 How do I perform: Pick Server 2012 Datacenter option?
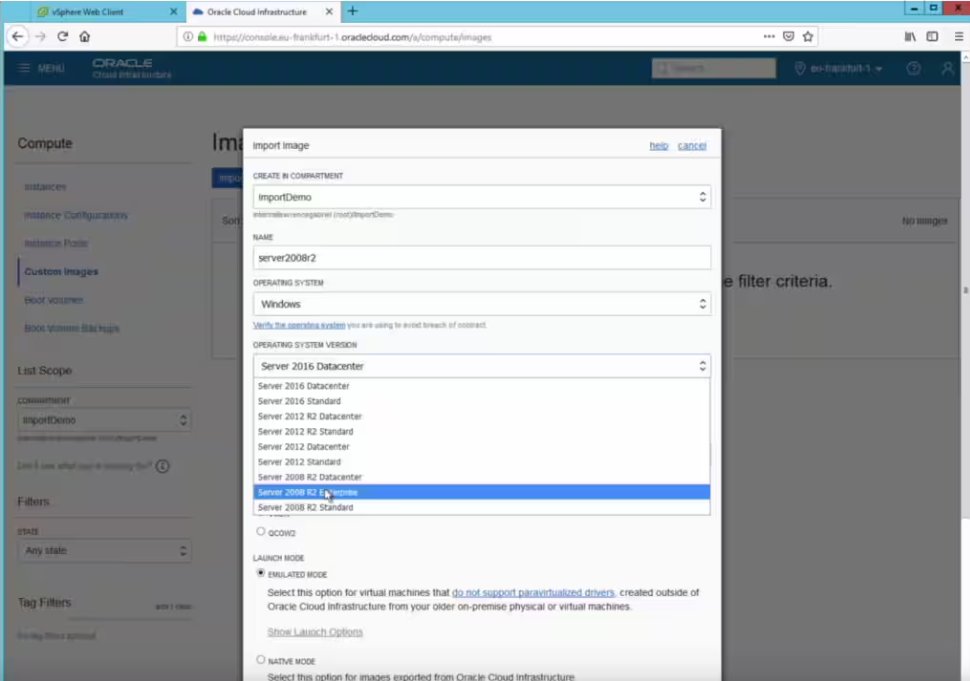(481, 447)
